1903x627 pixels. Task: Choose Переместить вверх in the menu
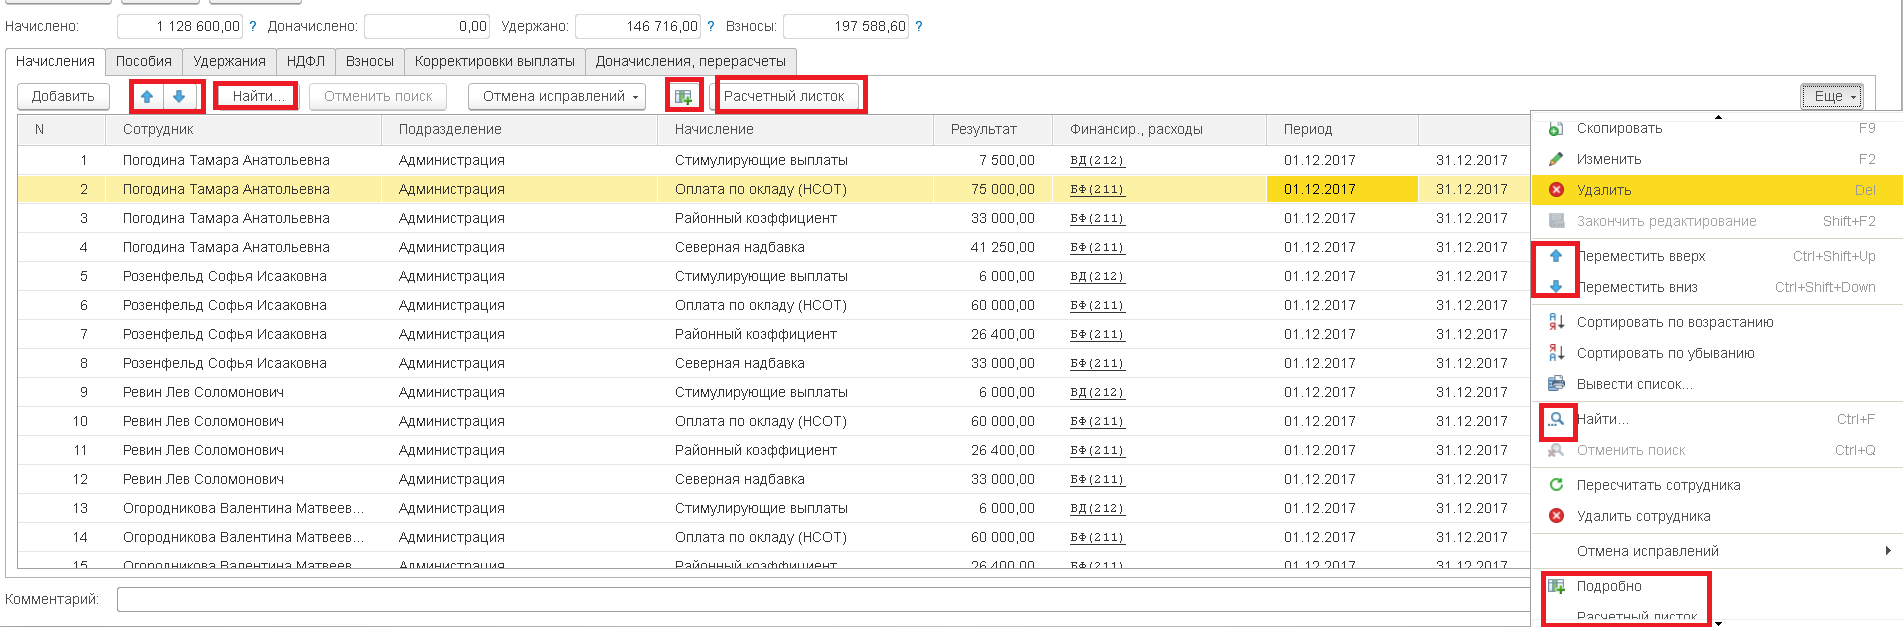coord(1717,256)
